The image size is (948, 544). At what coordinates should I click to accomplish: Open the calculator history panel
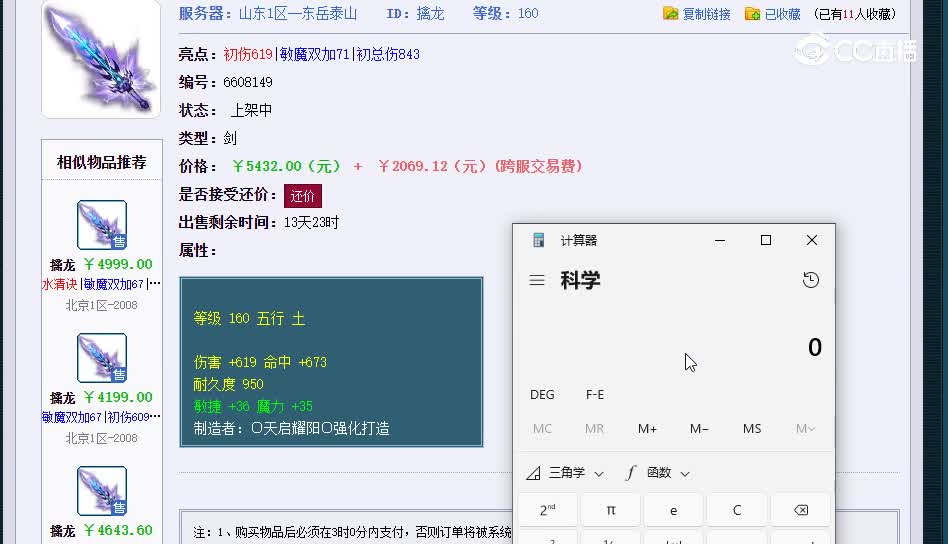(811, 280)
